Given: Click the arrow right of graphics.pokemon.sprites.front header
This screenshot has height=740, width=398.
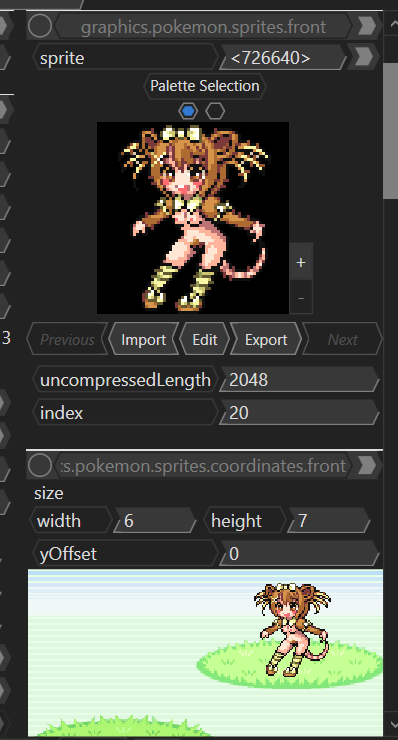Looking at the screenshot, I should coord(367,26).
